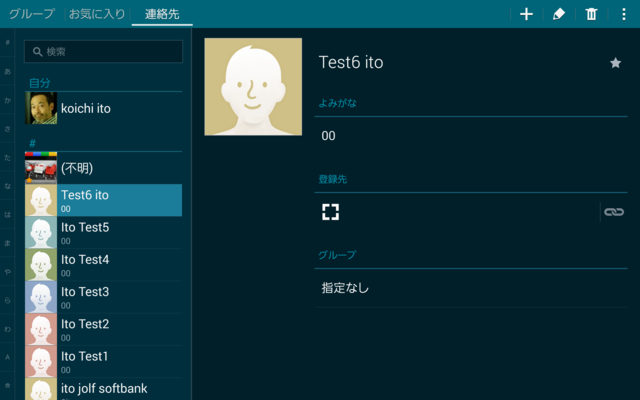Tap Test6 ito name in detail pane
640x400 pixels.
tap(351, 62)
